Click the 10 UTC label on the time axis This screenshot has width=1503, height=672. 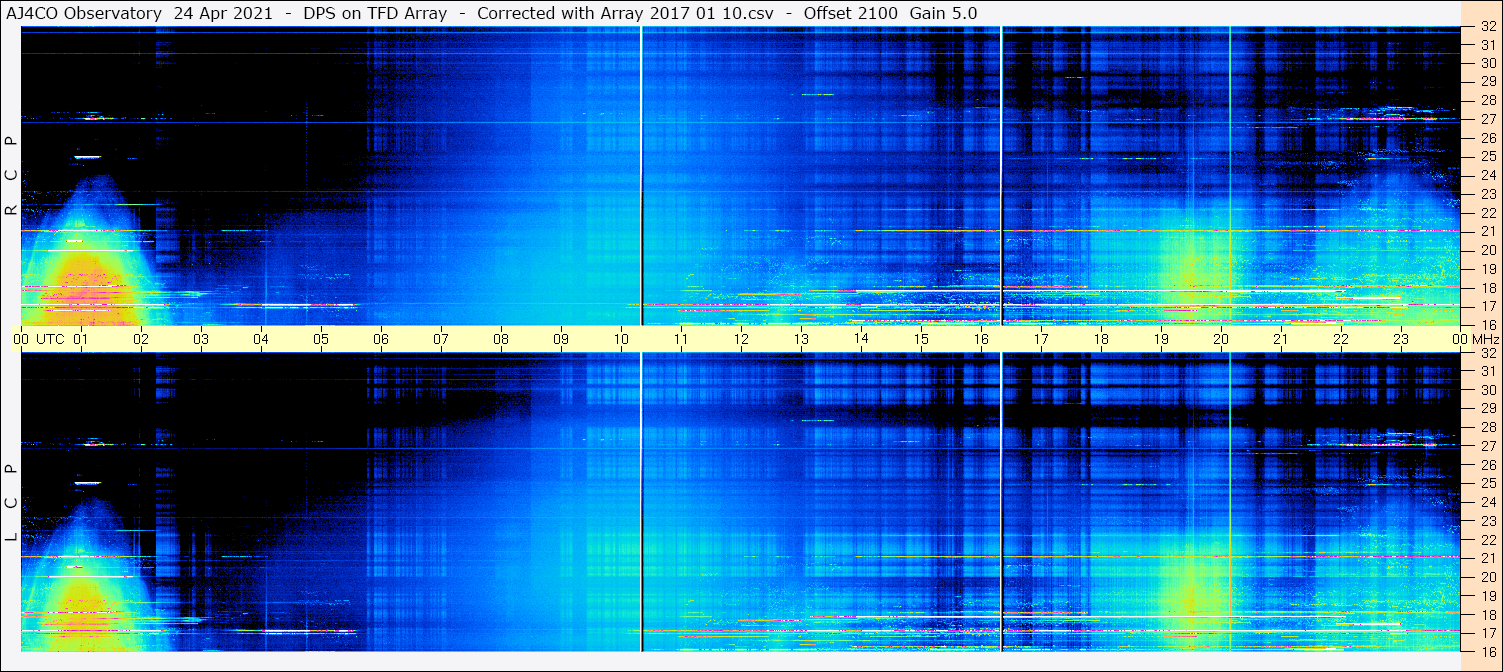621,339
